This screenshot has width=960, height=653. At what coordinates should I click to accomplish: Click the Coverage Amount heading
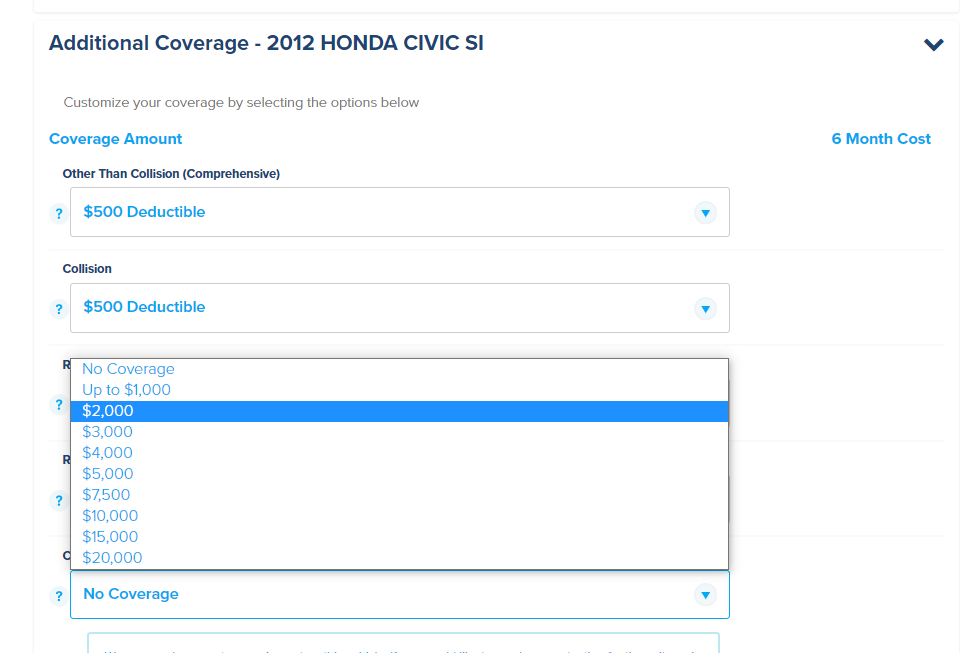coord(116,139)
